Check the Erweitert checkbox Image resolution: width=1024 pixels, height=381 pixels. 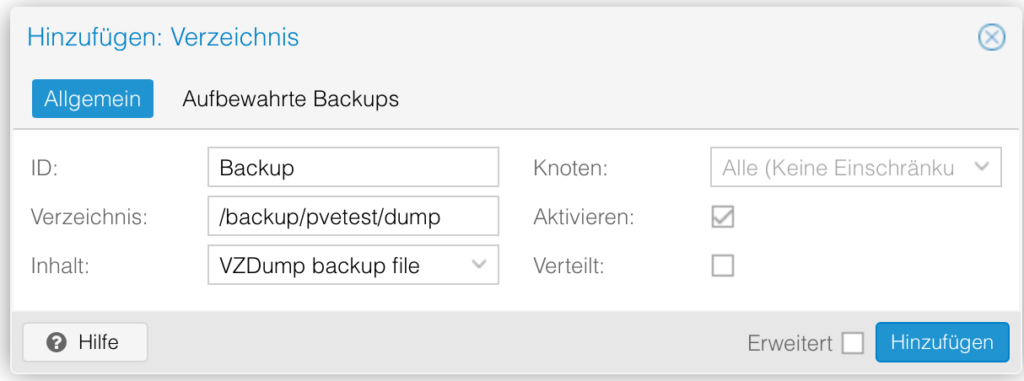tap(852, 343)
